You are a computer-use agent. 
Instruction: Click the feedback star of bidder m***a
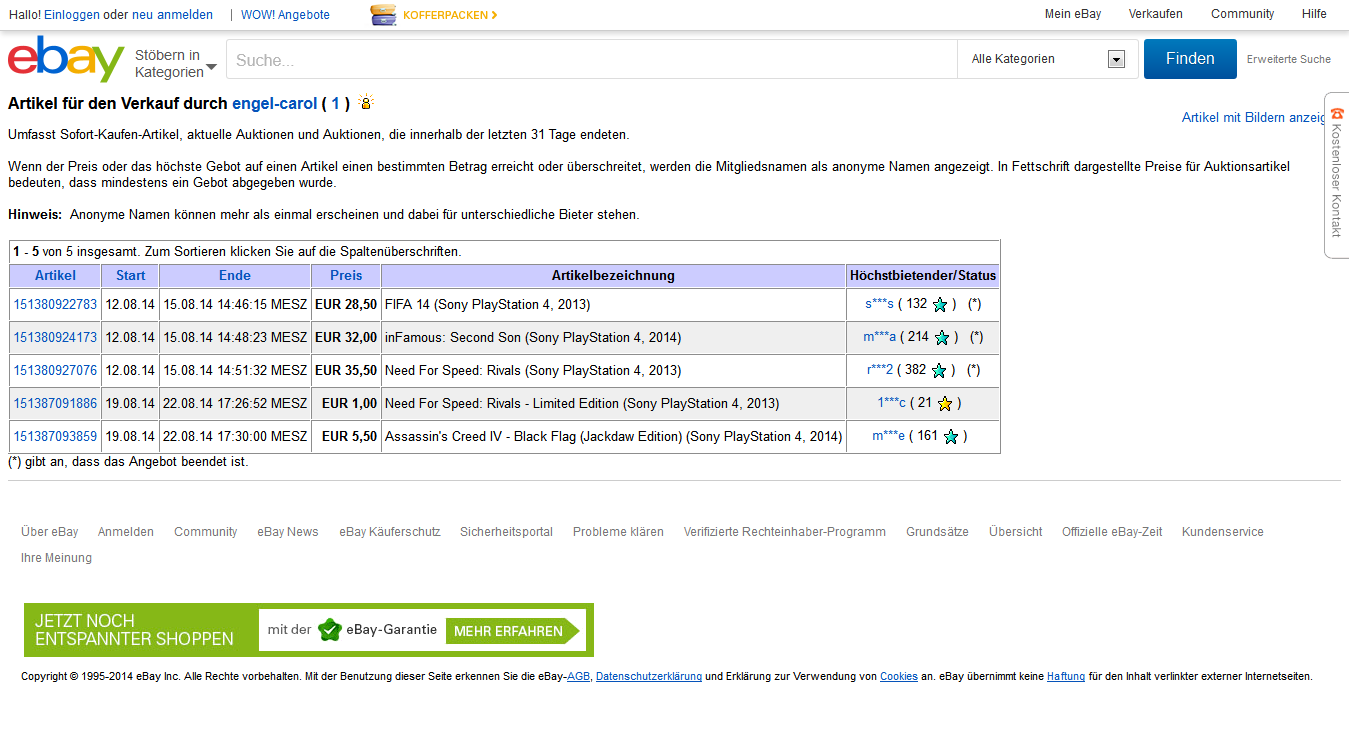click(941, 337)
